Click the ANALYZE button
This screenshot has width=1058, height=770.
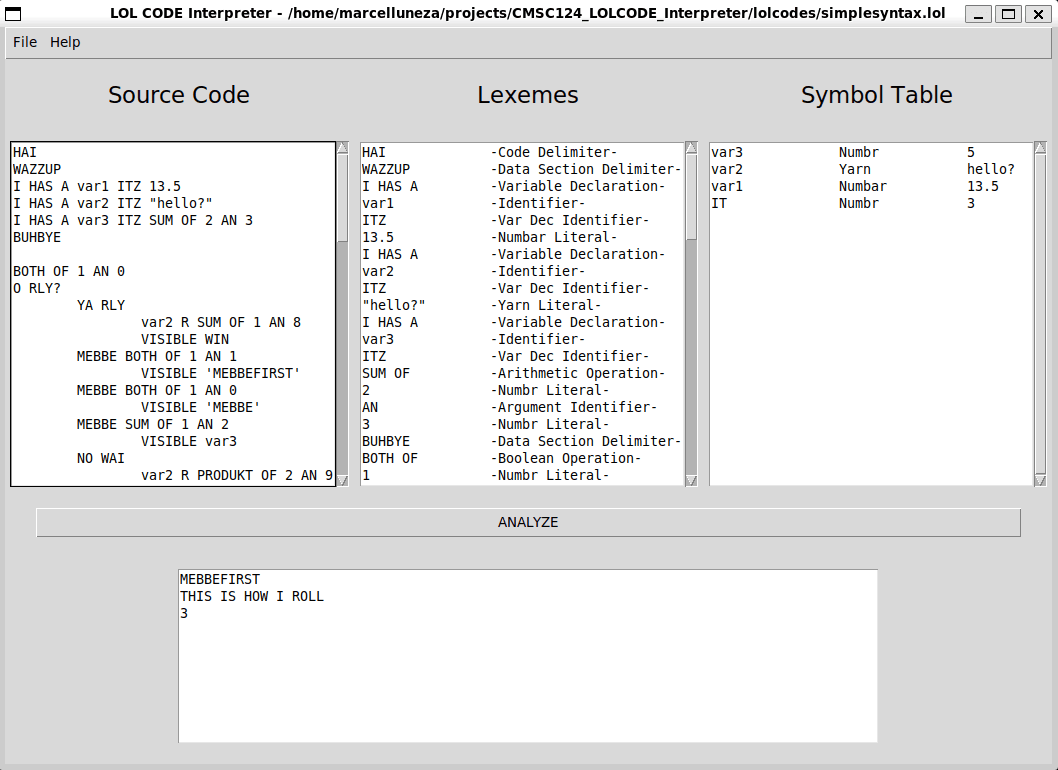[528, 522]
